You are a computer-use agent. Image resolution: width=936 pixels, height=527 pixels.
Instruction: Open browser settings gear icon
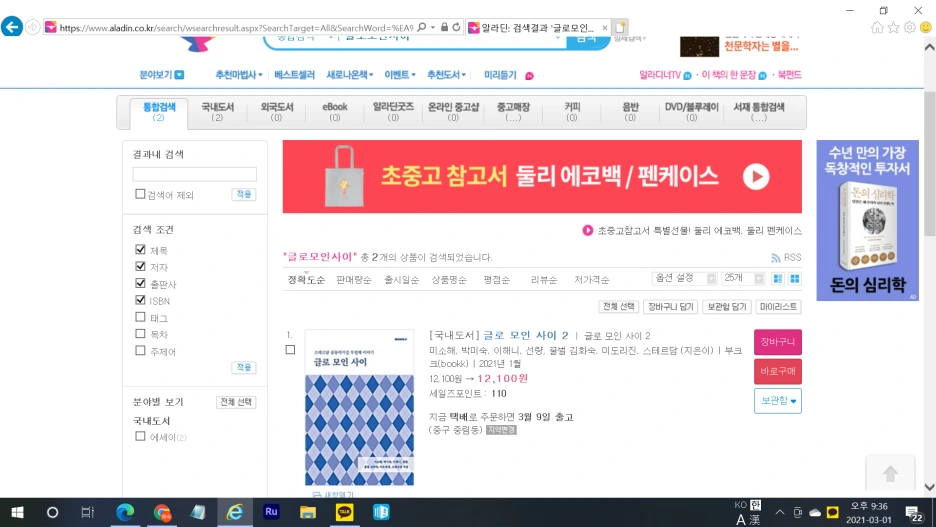pos(910,27)
